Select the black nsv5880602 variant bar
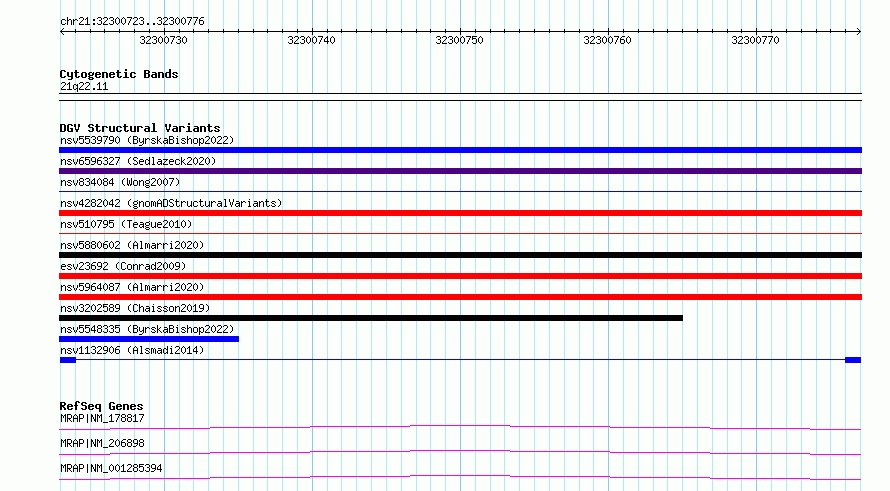Image resolution: width=890 pixels, height=491 pixels. [460, 255]
